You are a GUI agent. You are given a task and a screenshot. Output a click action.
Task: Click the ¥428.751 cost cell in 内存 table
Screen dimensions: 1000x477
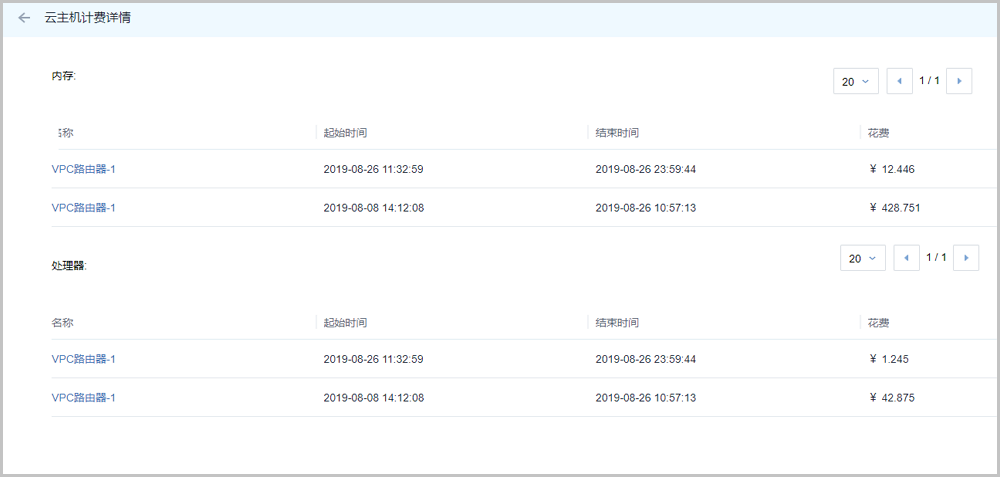[895, 208]
